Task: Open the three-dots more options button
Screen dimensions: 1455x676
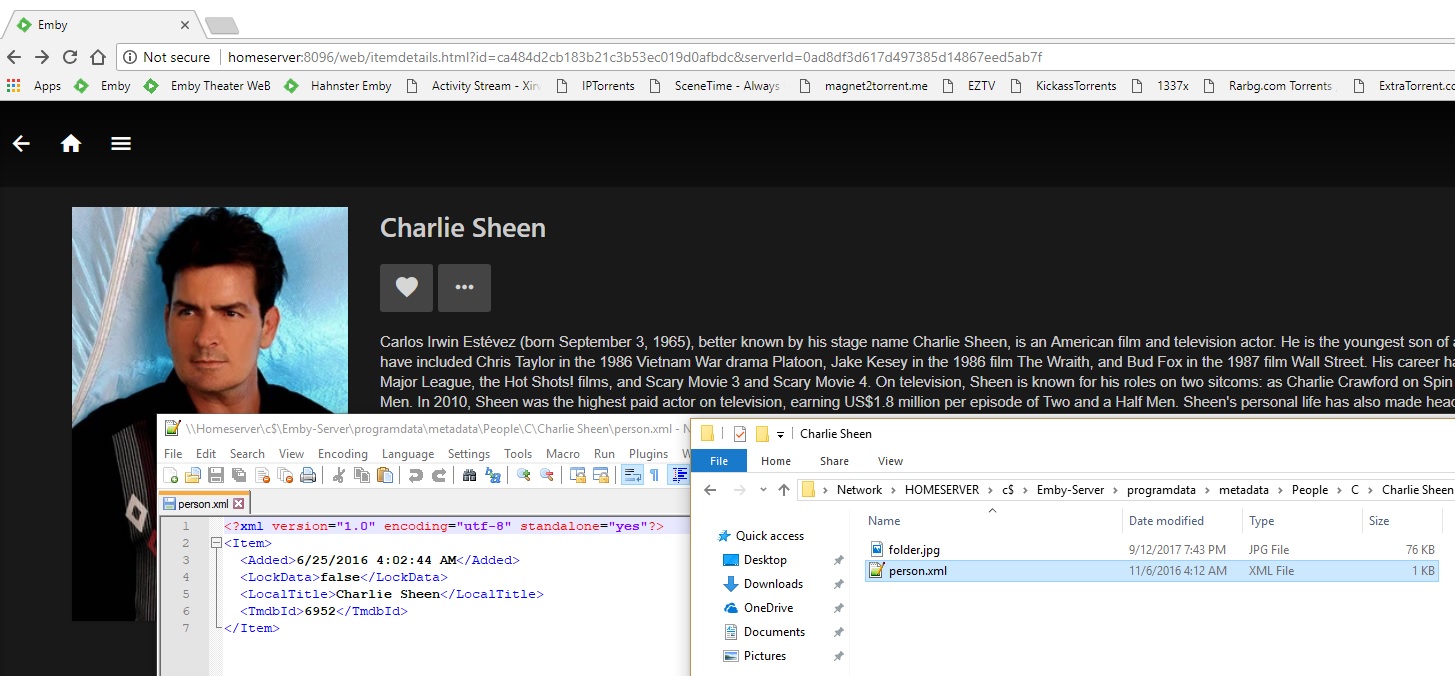Action: point(464,288)
